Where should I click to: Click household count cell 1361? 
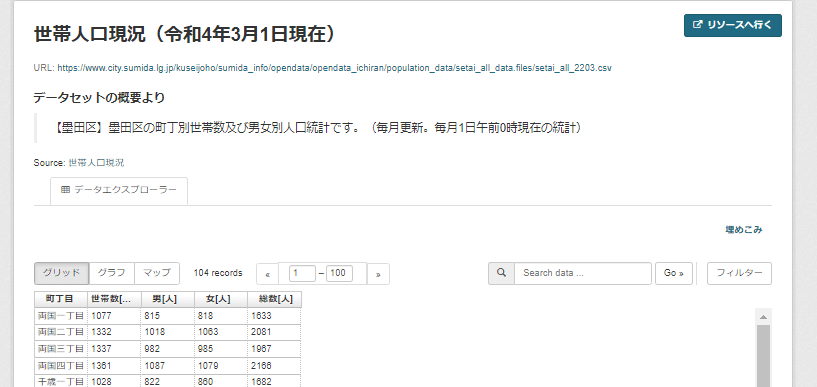coord(114,365)
